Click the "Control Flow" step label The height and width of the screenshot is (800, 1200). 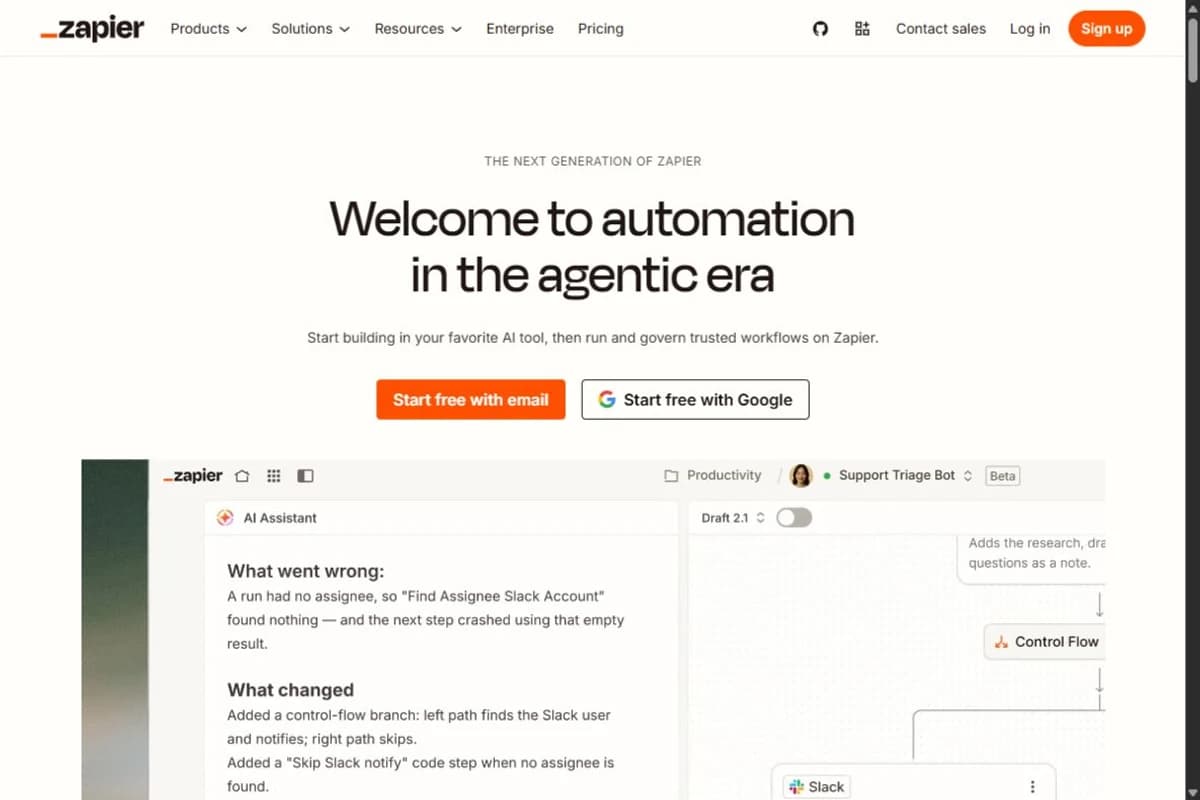pyautogui.click(x=1057, y=642)
